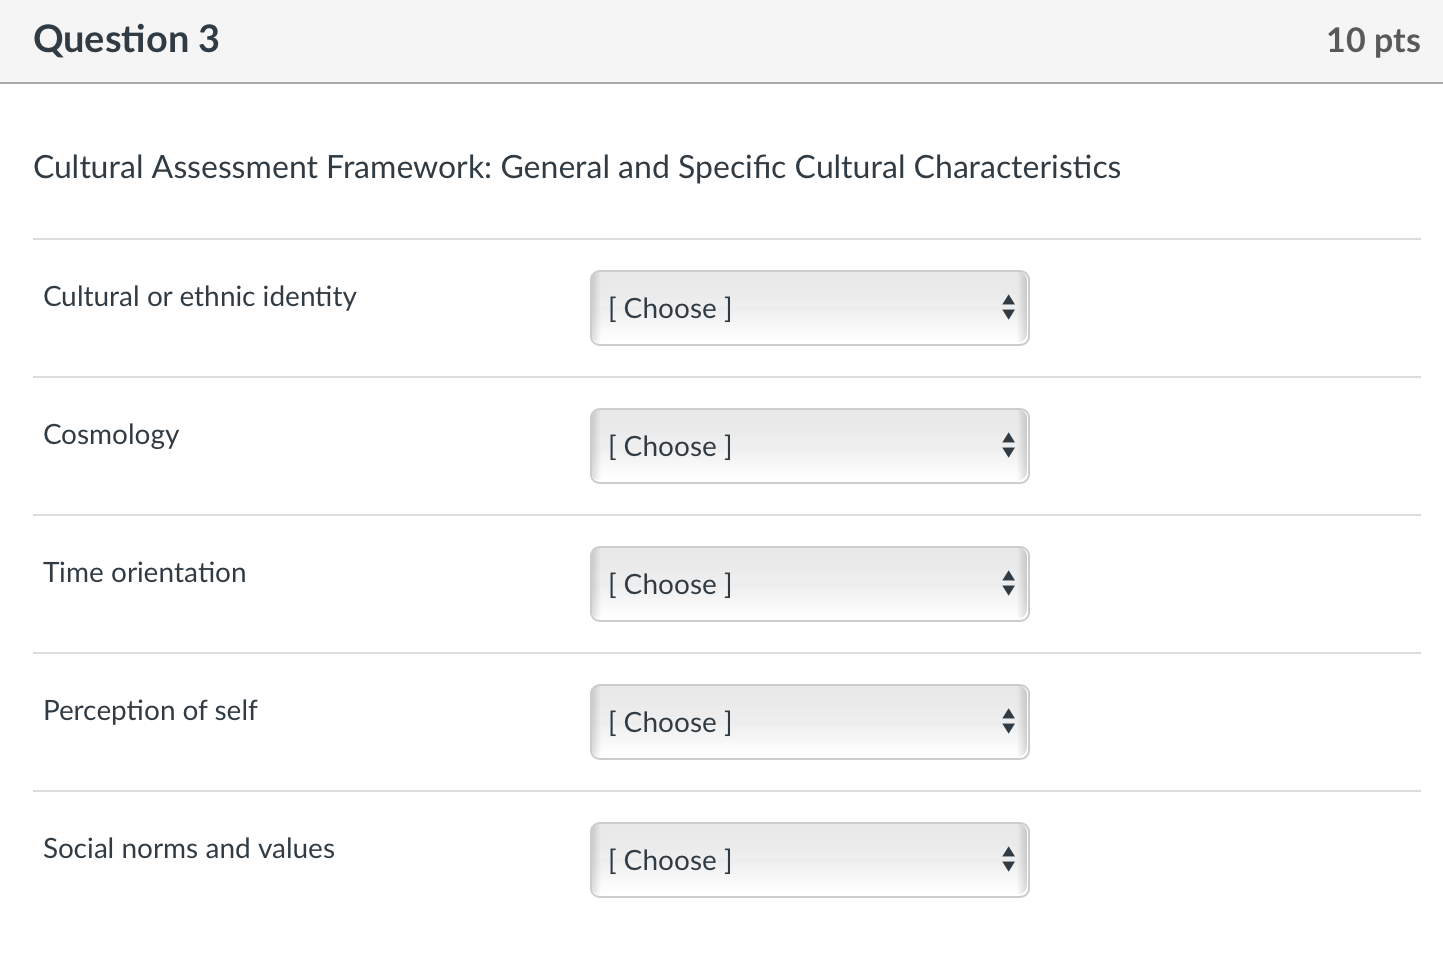The width and height of the screenshot is (1443, 957).
Task: Open the Time orientation dropdown
Action: coord(808,584)
